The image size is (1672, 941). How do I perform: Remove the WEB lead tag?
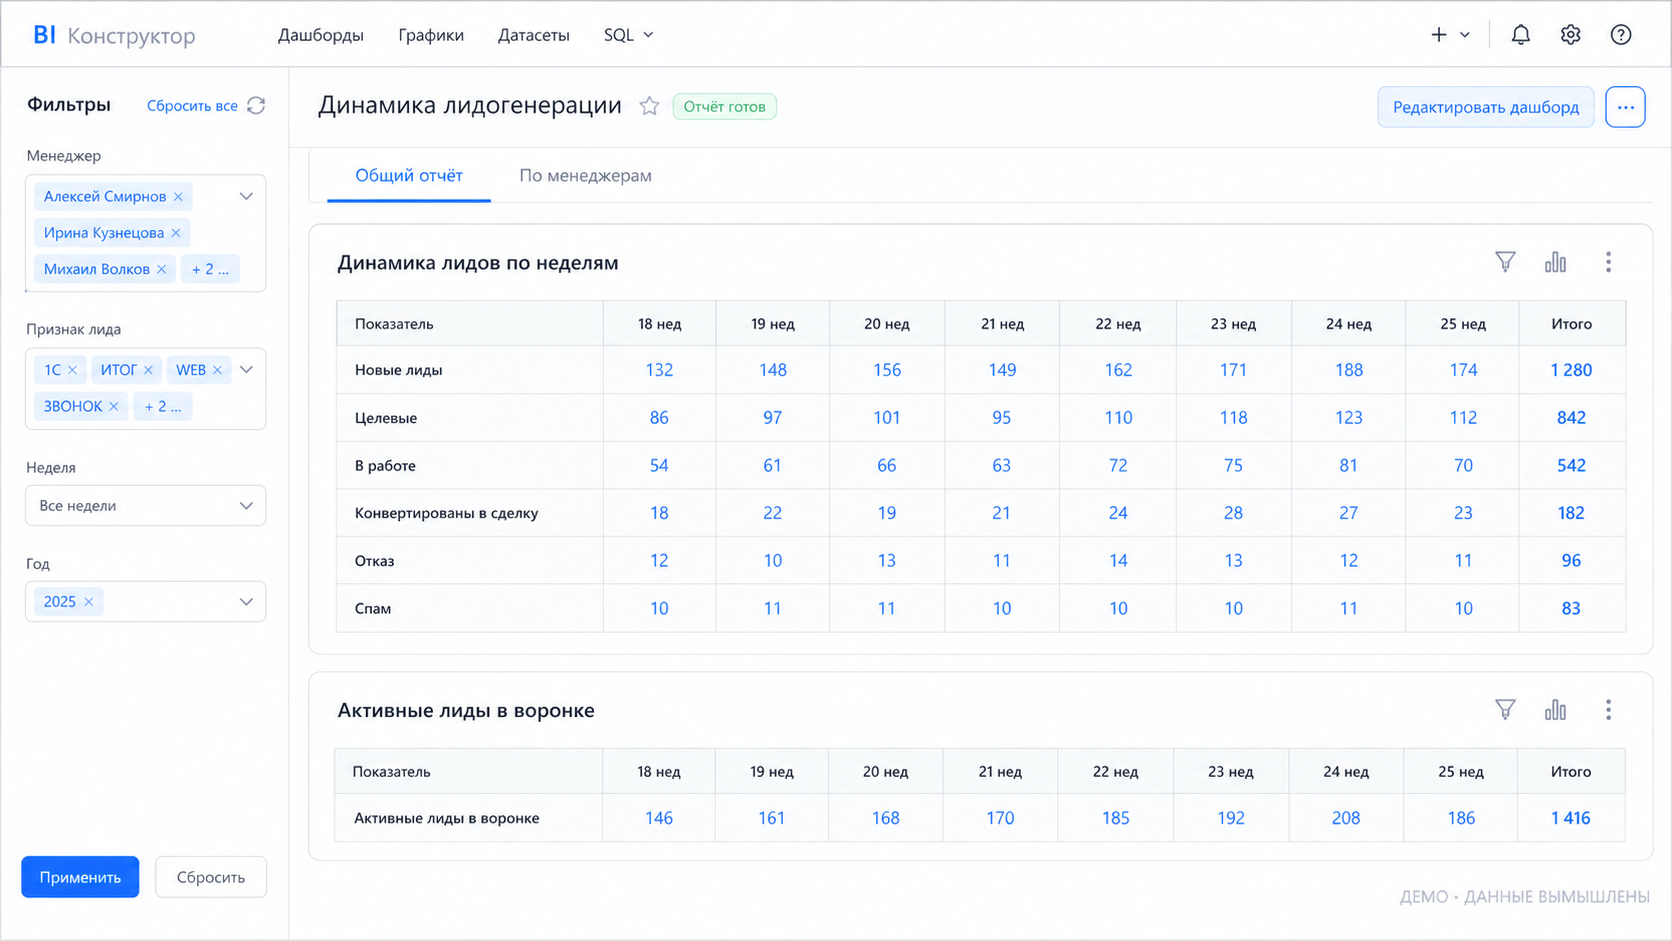[218, 370]
